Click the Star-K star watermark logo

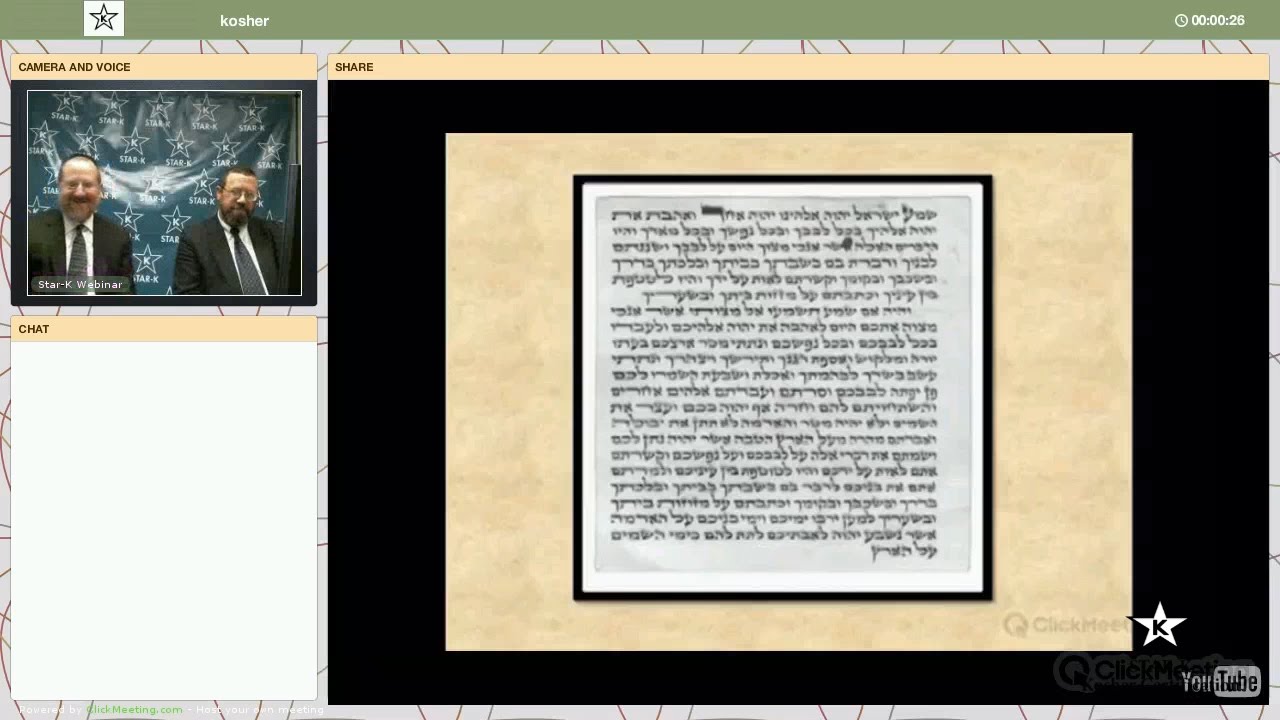(1157, 626)
